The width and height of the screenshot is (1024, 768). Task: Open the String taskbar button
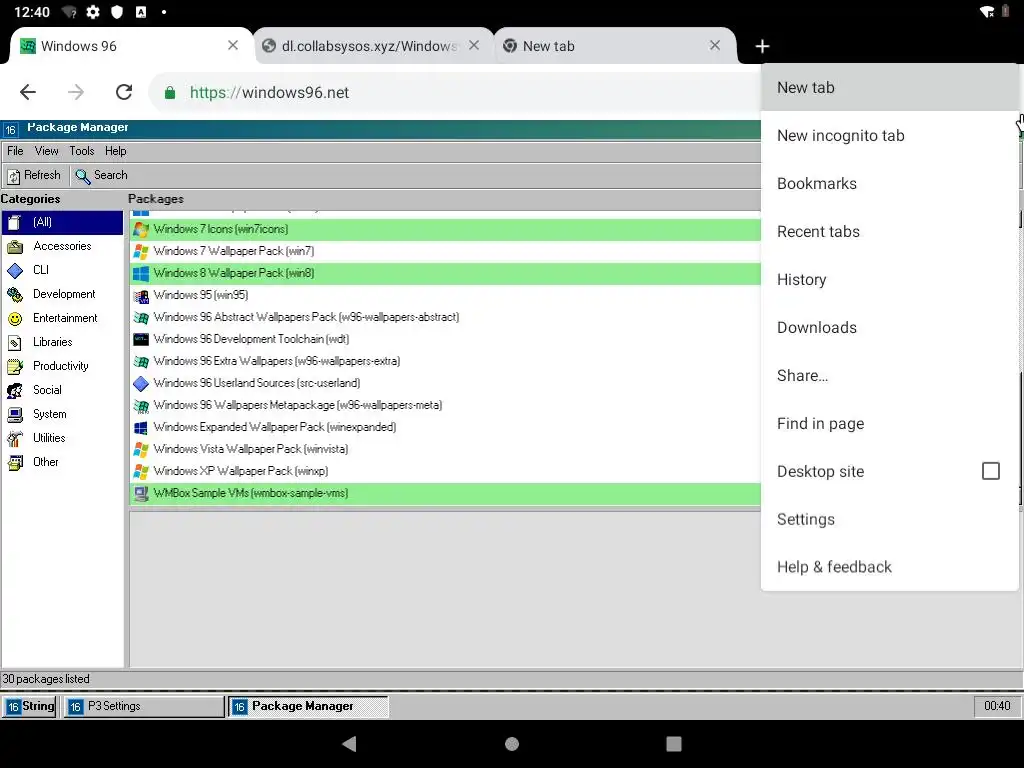click(x=31, y=706)
